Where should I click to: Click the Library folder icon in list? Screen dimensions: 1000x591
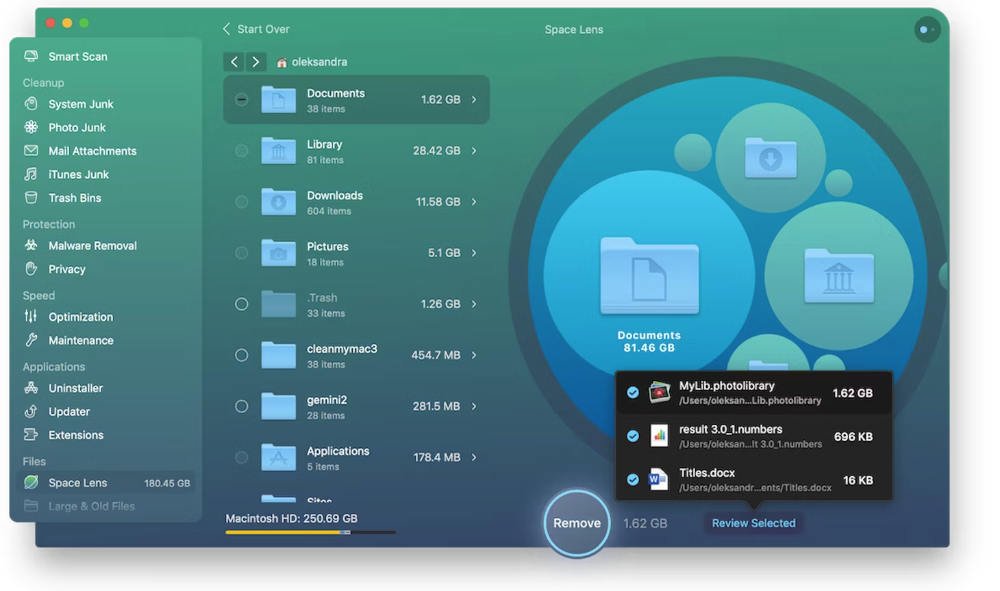coord(278,150)
